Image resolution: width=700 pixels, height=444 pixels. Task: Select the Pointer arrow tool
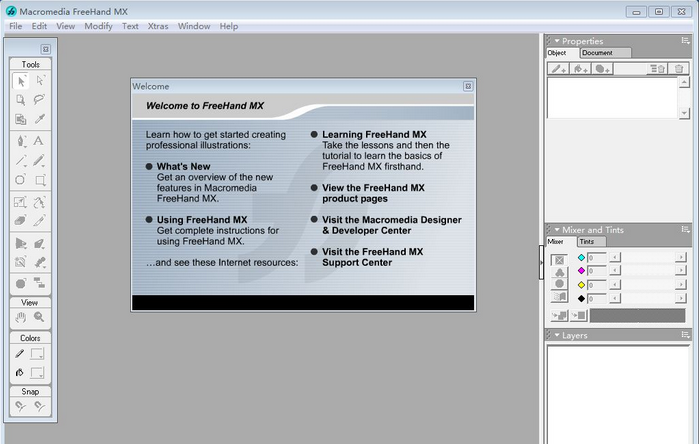pos(21,81)
